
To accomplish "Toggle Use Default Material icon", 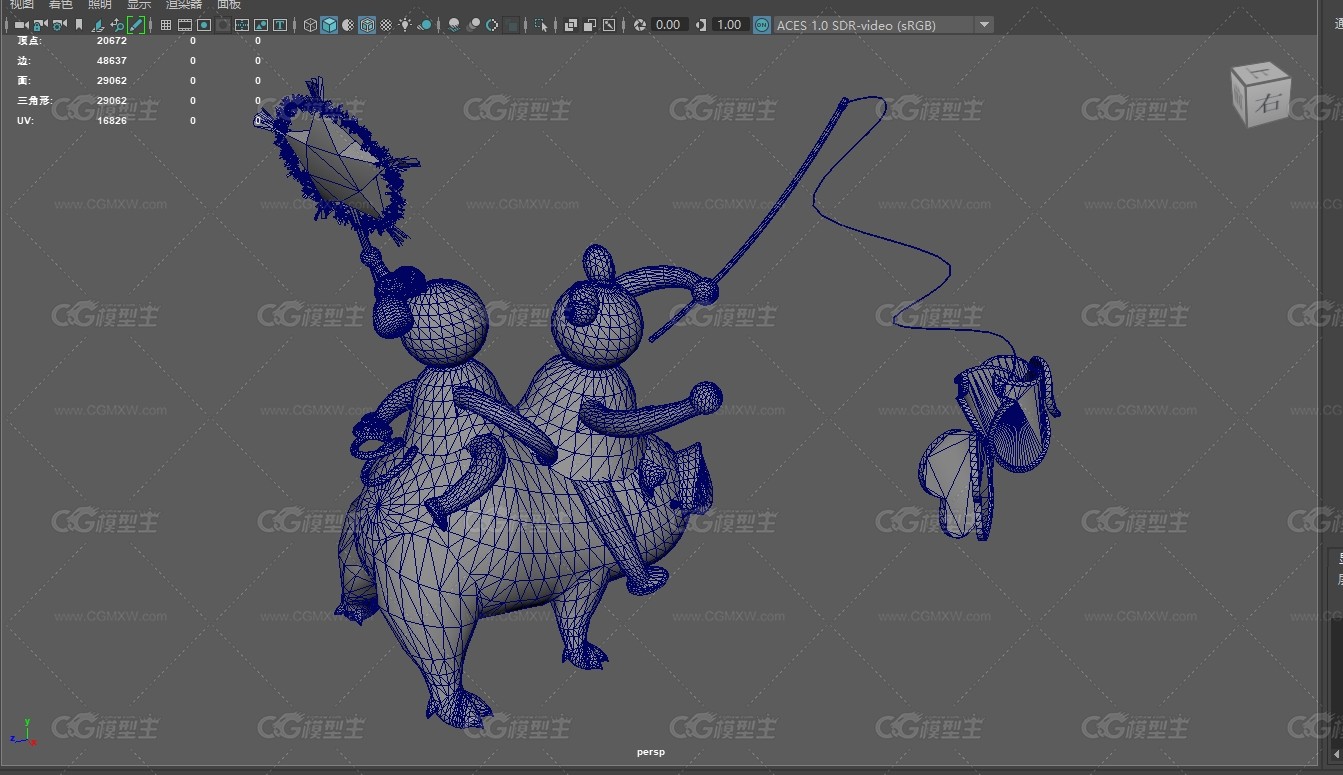I will coord(348,25).
